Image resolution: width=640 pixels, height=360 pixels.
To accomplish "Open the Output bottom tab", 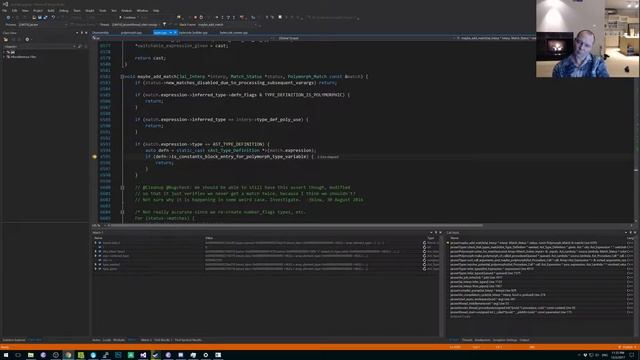I will click(524, 340).
